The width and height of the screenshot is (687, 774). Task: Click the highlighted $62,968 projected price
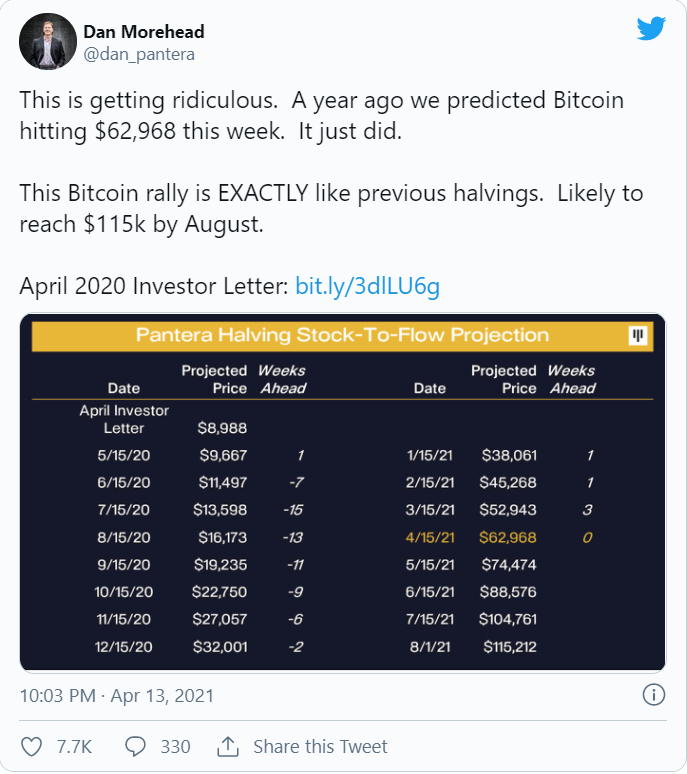tap(508, 538)
